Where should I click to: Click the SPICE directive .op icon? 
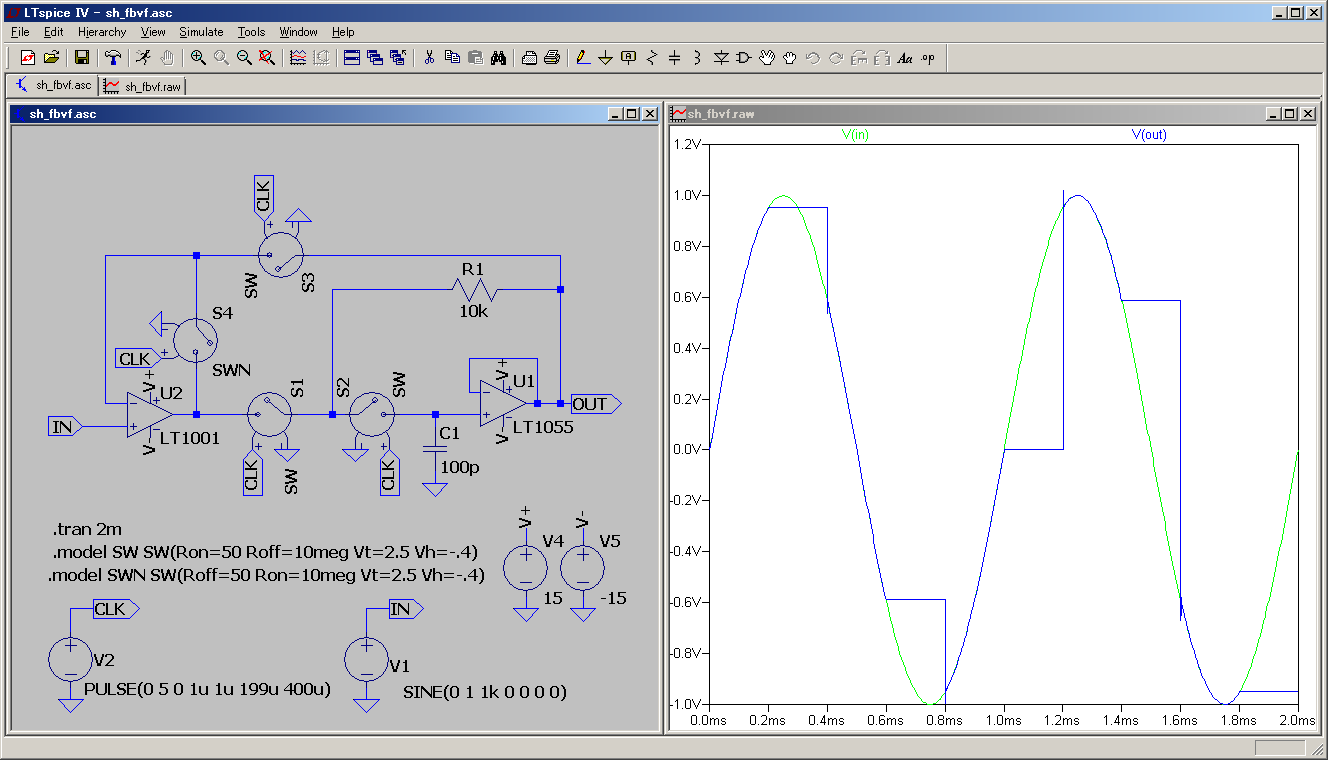[928, 58]
